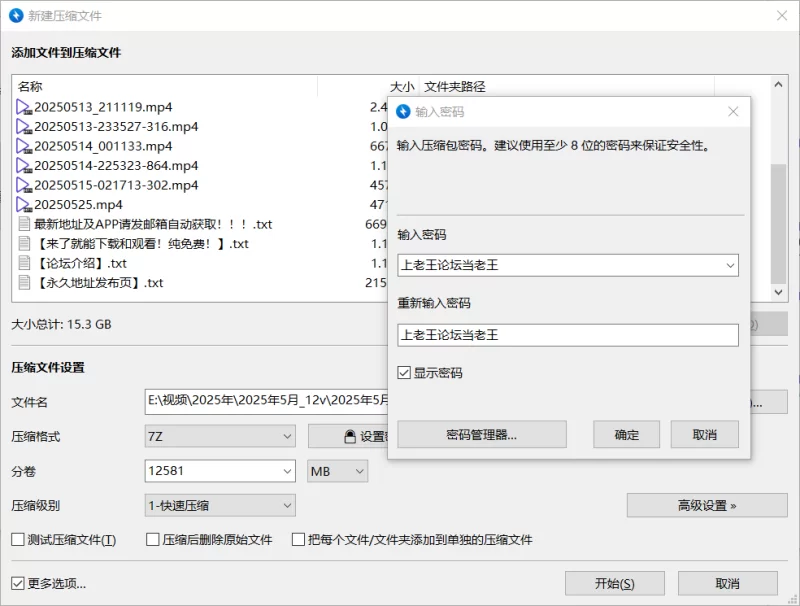Tick 压缩后删除原始文件 checkbox
This screenshot has width=800, height=606.
pyautogui.click(x=153, y=540)
